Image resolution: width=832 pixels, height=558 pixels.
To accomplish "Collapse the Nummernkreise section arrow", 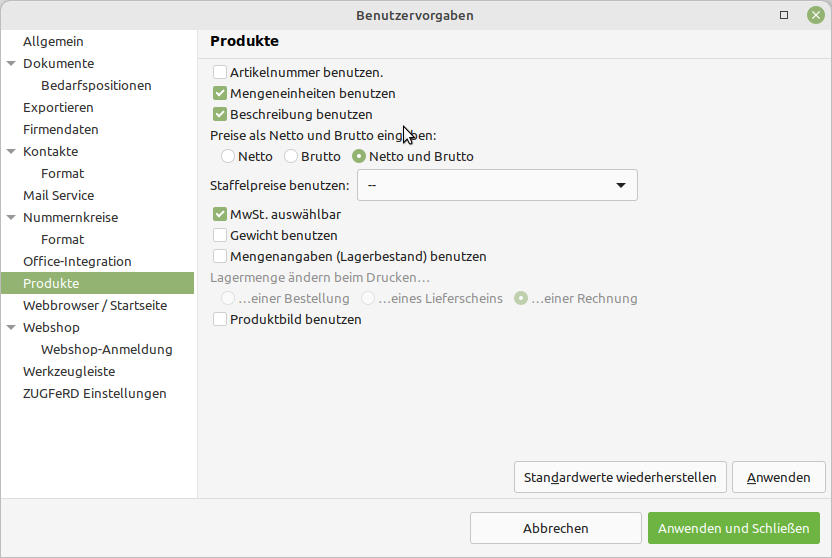I will tap(11, 217).
